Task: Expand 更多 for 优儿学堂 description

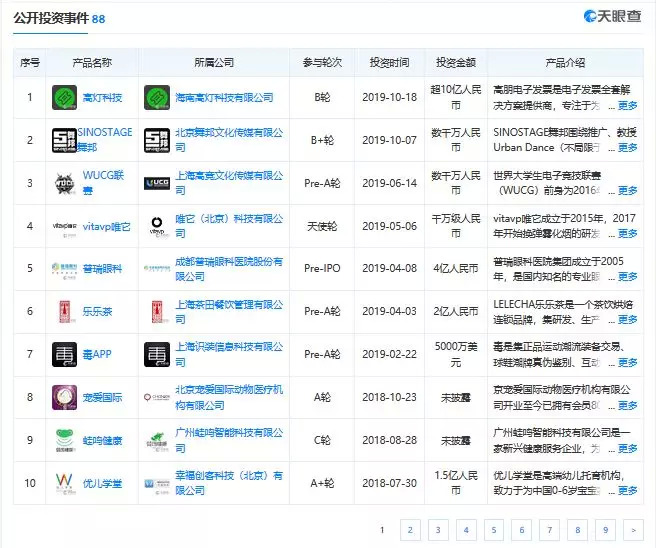Action: 627,491
